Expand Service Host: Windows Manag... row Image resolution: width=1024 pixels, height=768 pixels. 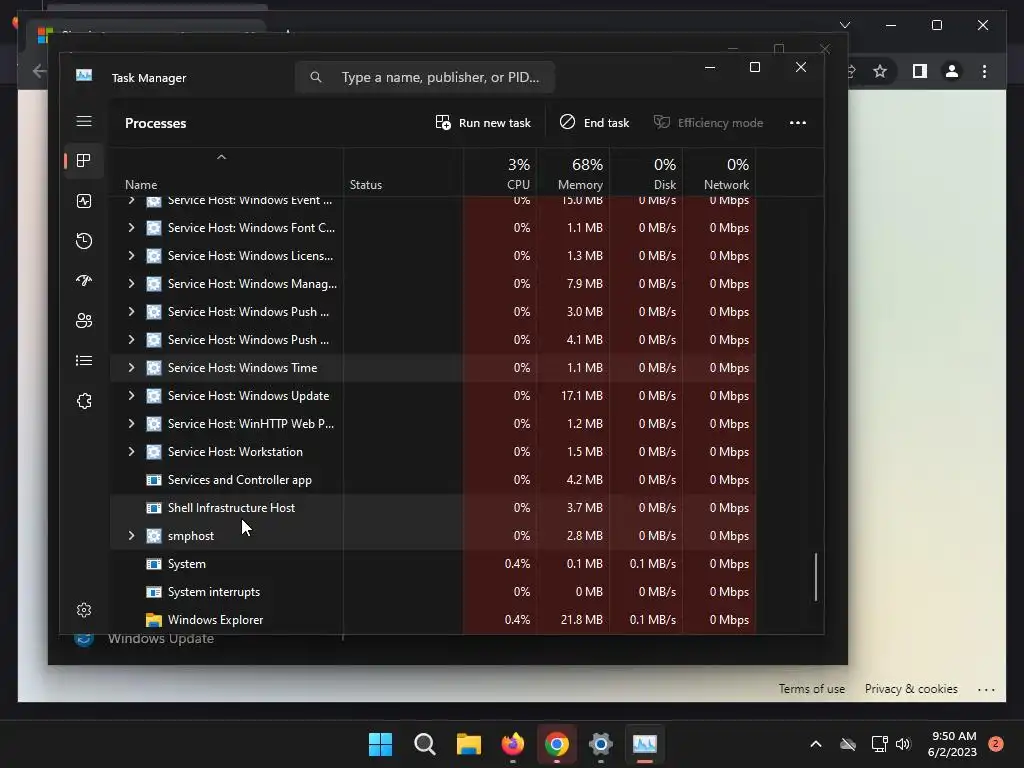131,284
